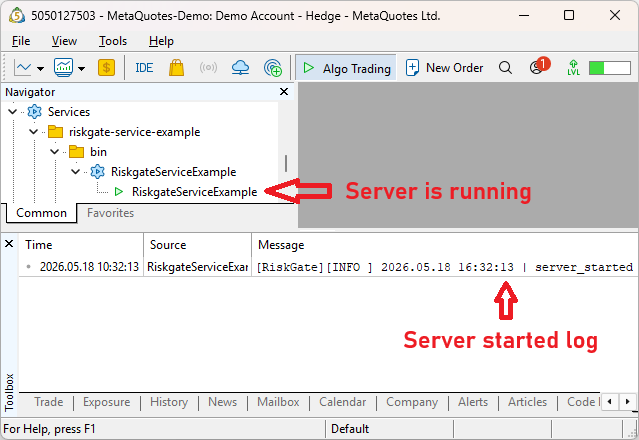
Task: Click the Navigator vertical scrollbar
Action: [286, 163]
